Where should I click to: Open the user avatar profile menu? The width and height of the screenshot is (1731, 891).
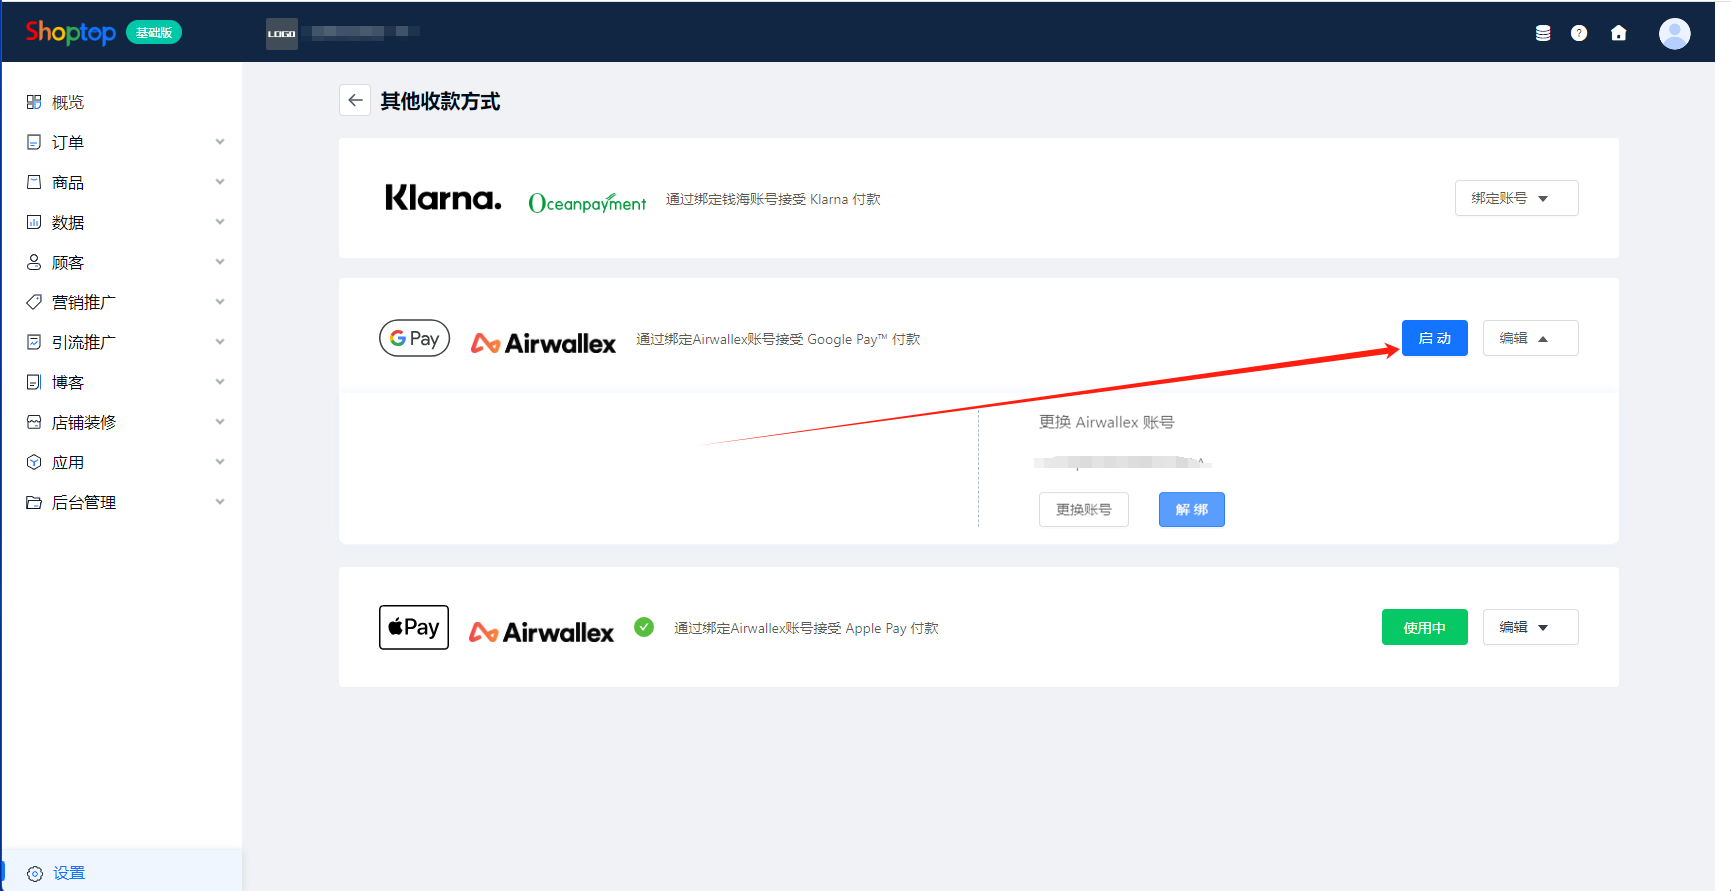[x=1674, y=33]
